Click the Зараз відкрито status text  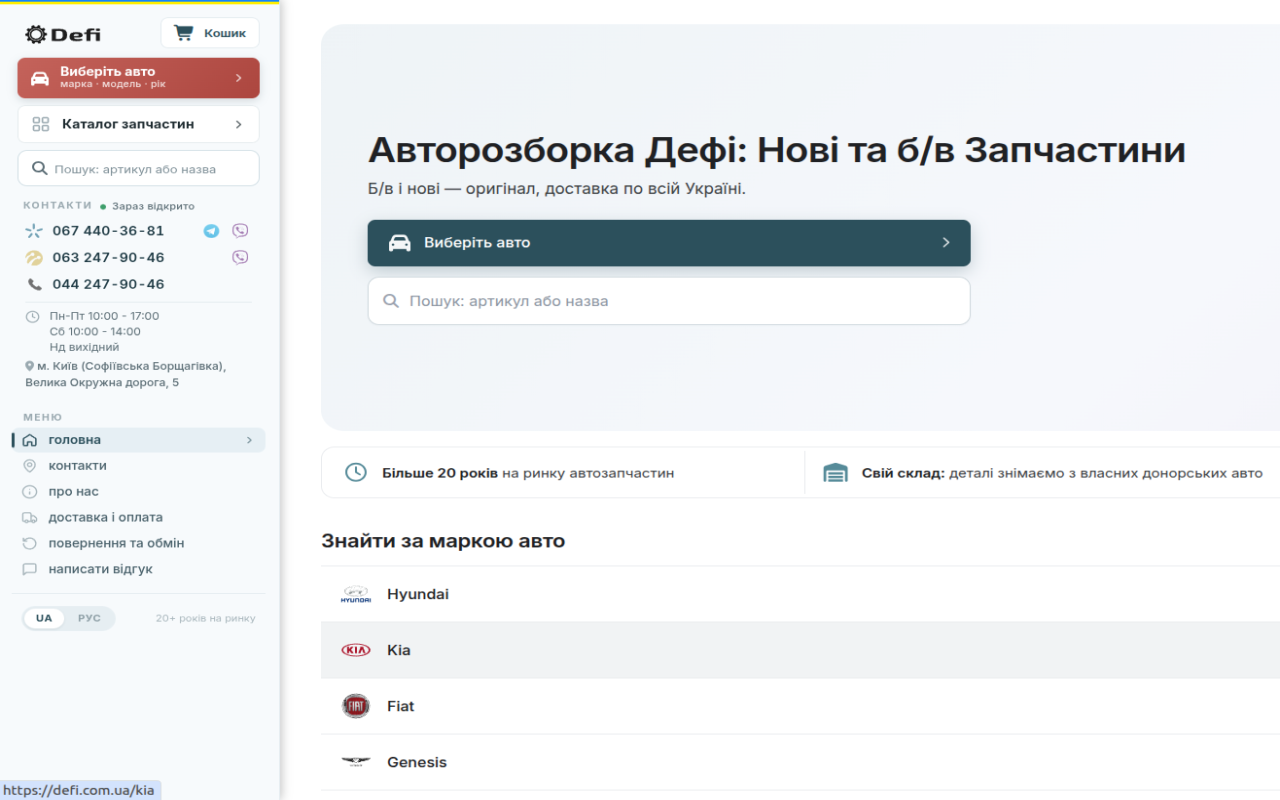tap(153, 206)
